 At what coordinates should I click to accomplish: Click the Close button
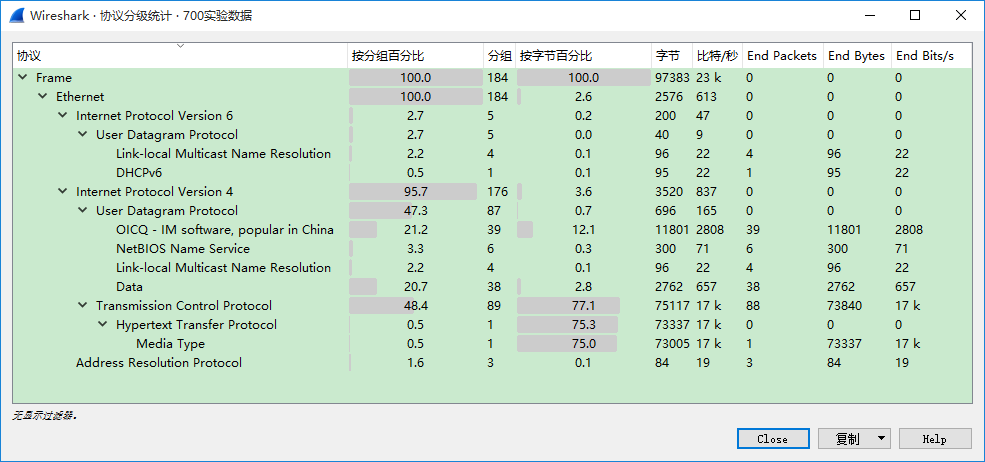pos(773,439)
